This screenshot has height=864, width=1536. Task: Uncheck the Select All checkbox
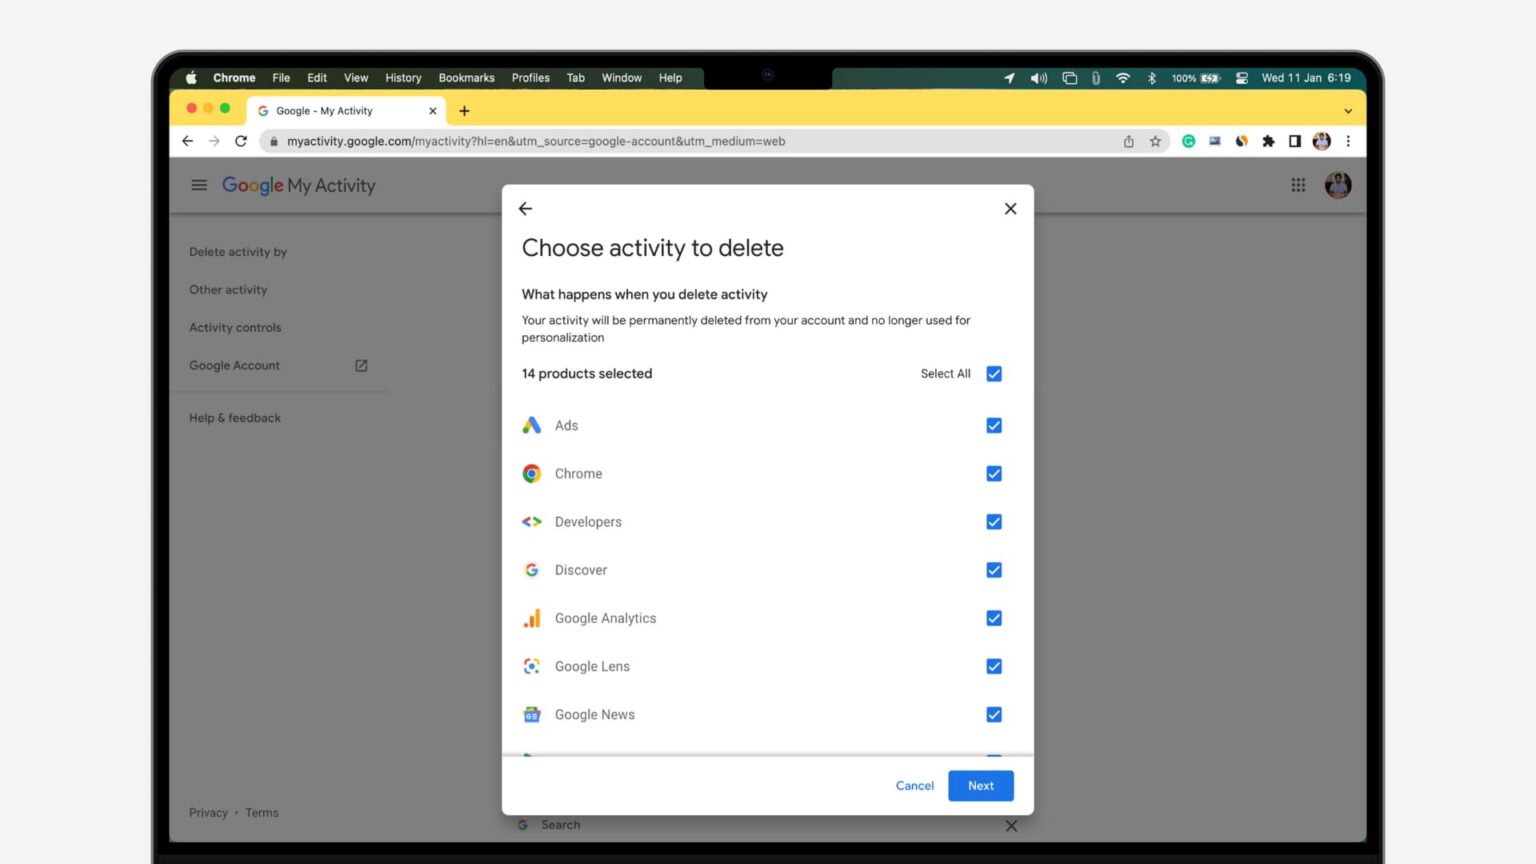pos(994,374)
